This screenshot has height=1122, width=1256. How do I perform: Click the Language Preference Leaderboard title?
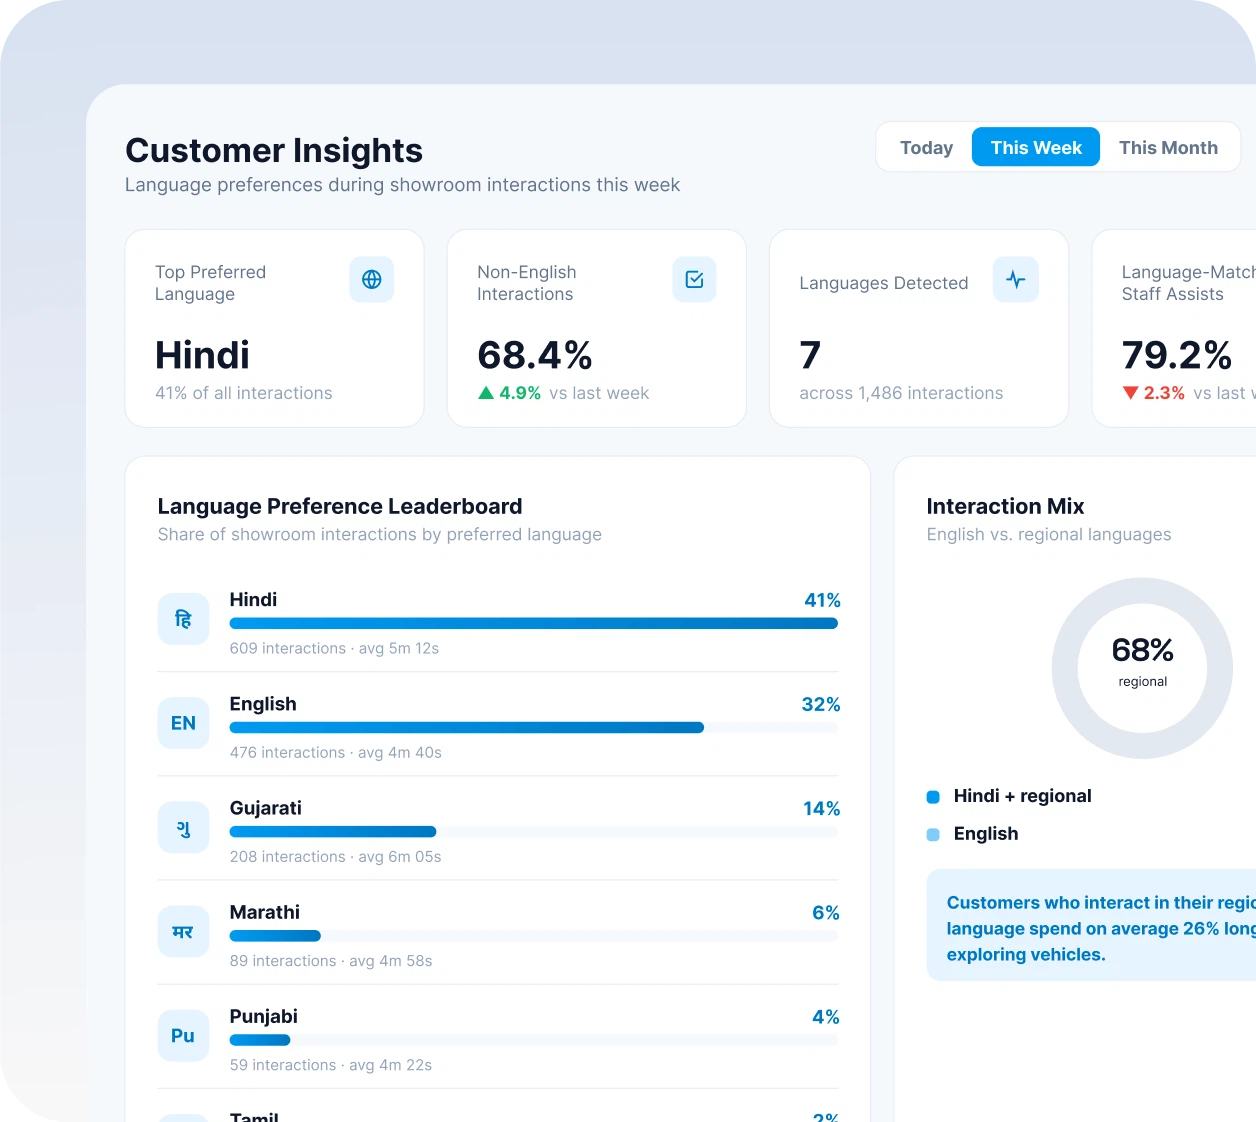coord(340,506)
